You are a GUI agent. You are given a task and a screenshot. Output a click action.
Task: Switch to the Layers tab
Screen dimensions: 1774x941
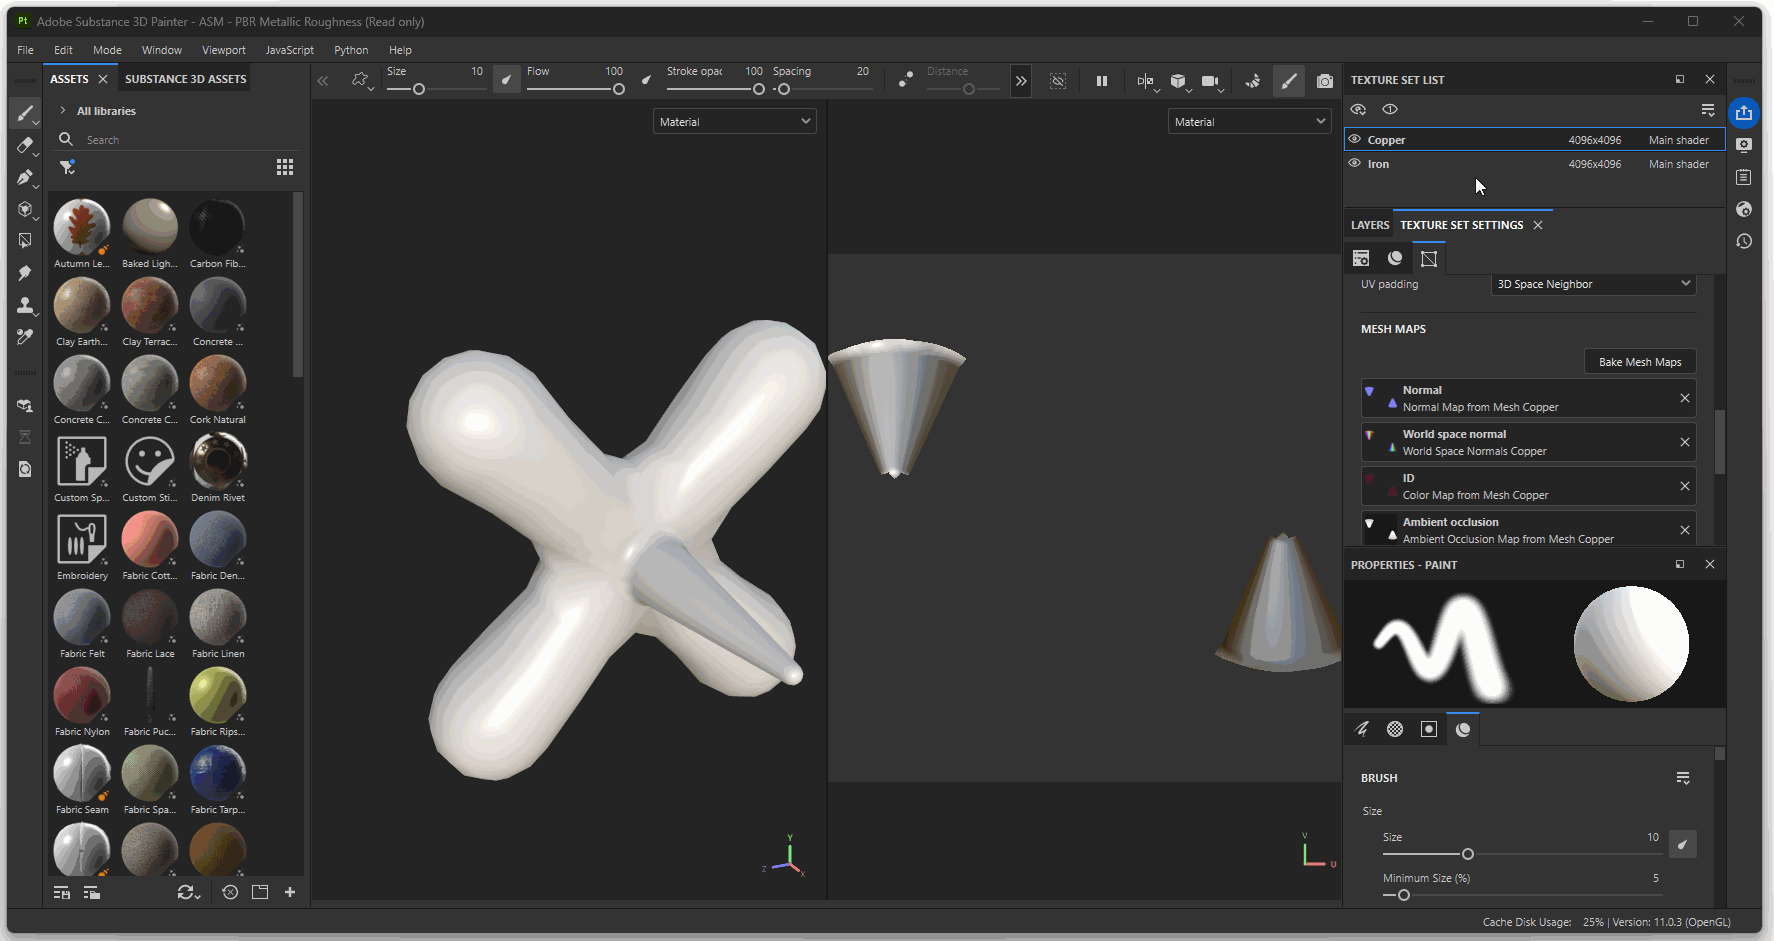pyautogui.click(x=1369, y=225)
